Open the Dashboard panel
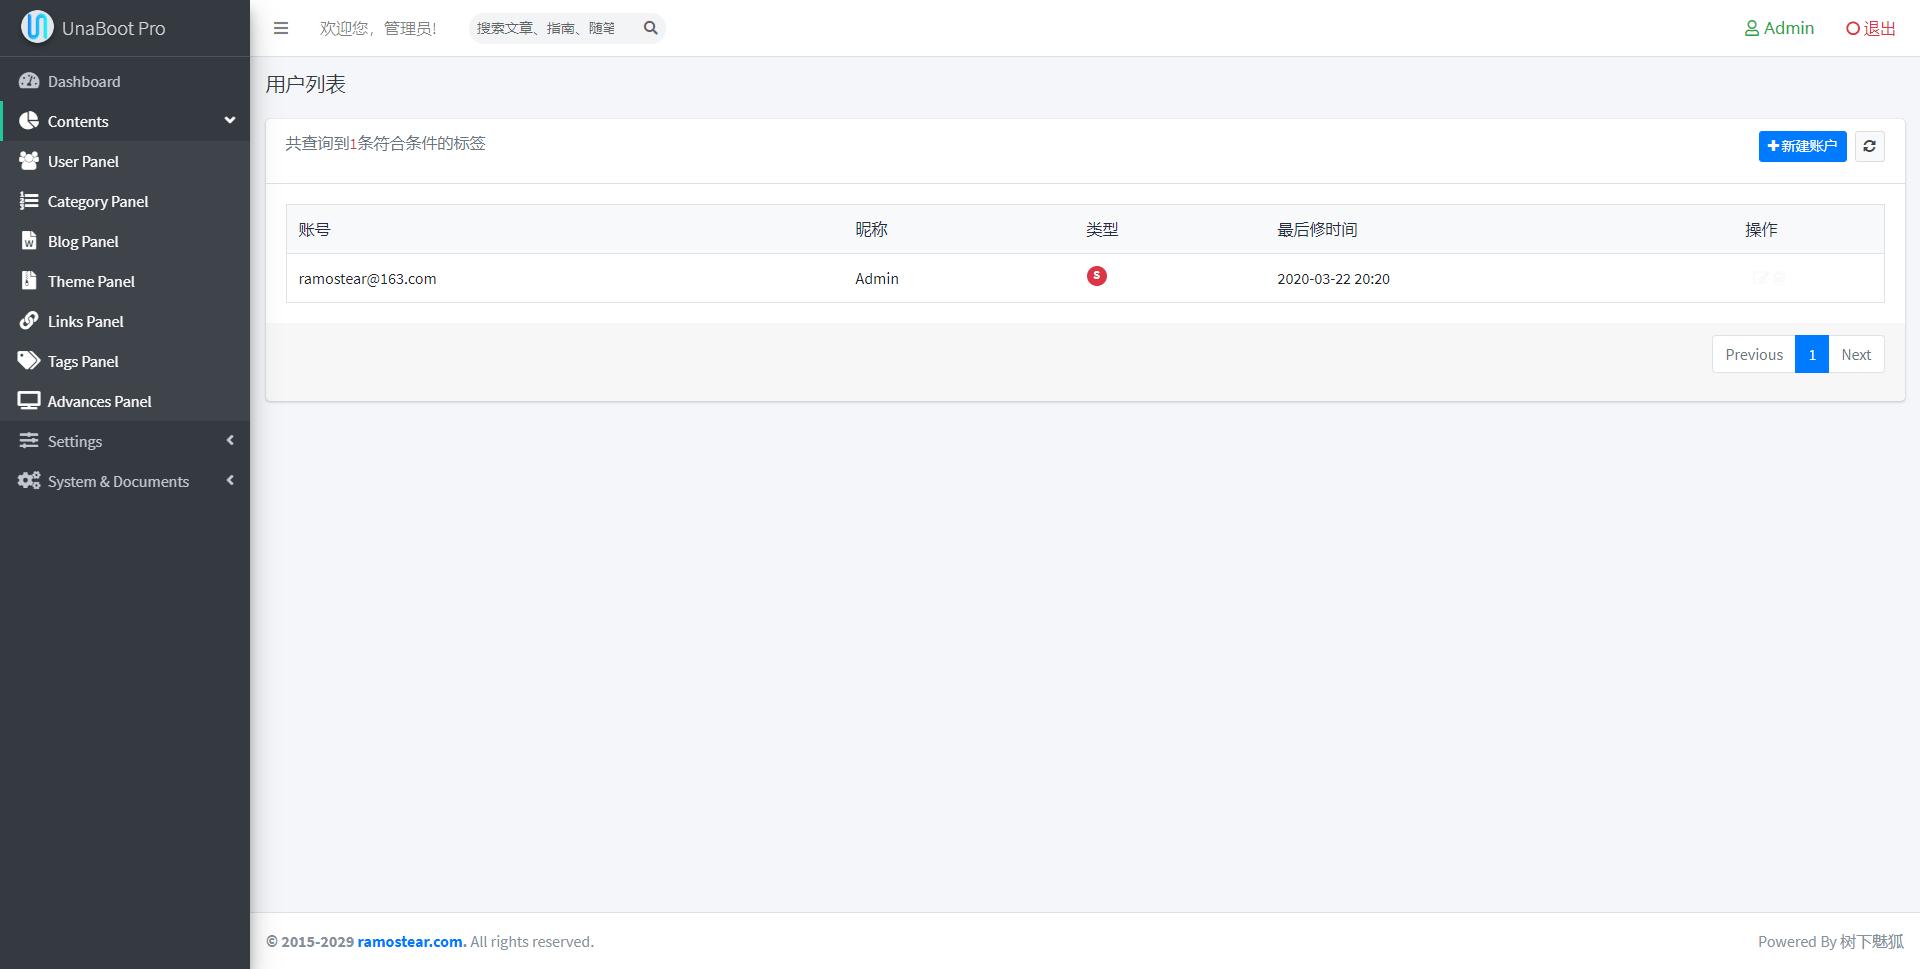Screen dimensions: 1920x969 click(84, 81)
